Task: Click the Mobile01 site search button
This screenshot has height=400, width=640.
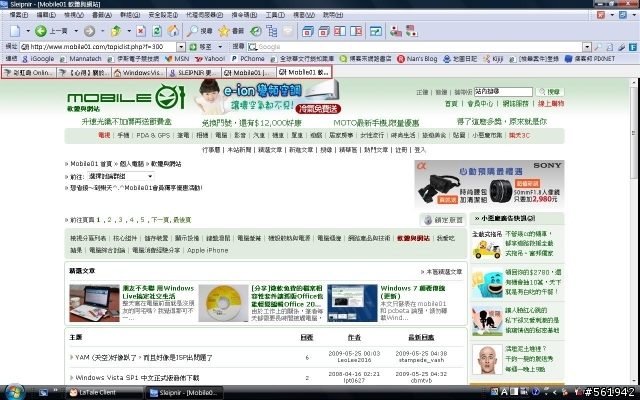Action: pos(549,92)
